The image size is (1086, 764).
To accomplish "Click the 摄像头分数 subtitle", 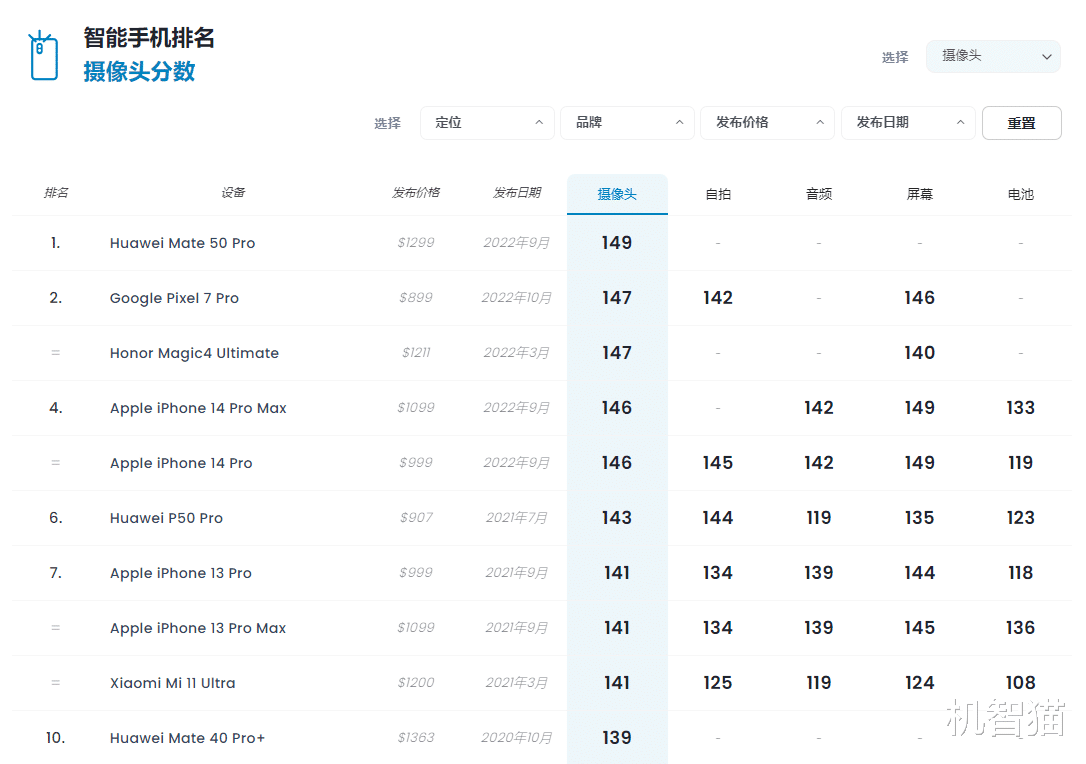I will 139,71.
